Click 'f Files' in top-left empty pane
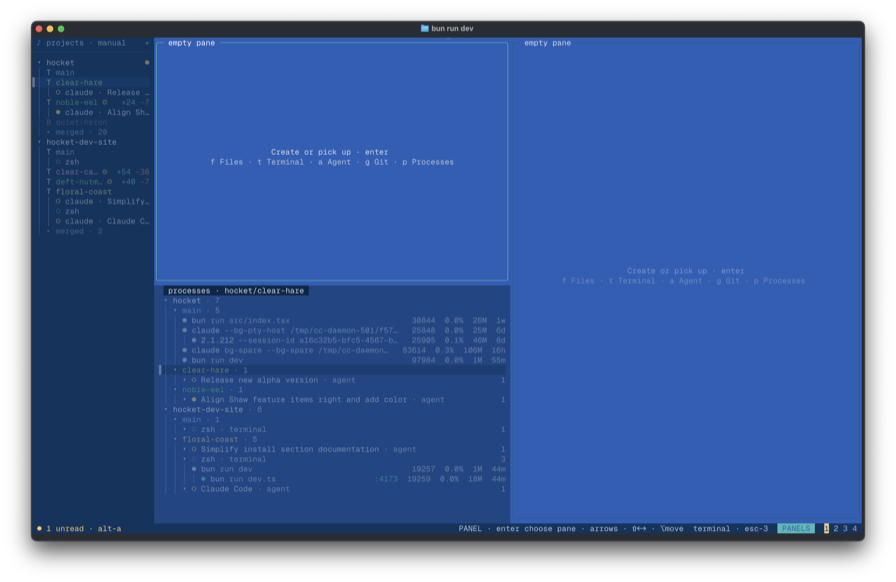Image resolution: width=896 pixels, height=582 pixels. (227, 162)
